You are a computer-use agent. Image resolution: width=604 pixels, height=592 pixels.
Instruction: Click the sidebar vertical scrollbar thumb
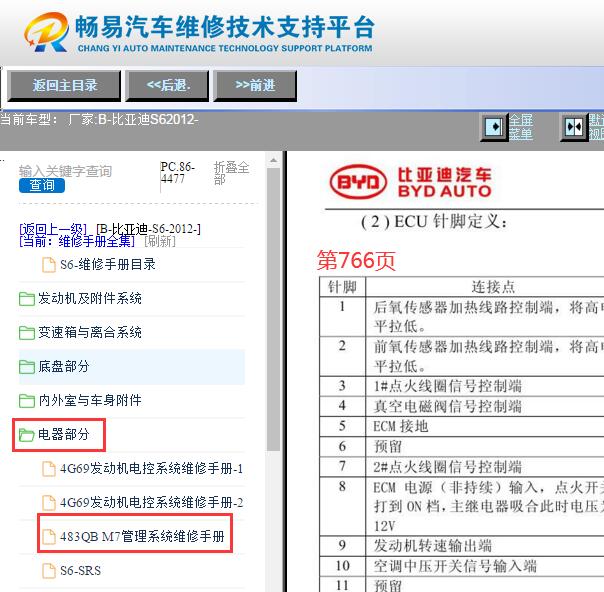click(273, 309)
